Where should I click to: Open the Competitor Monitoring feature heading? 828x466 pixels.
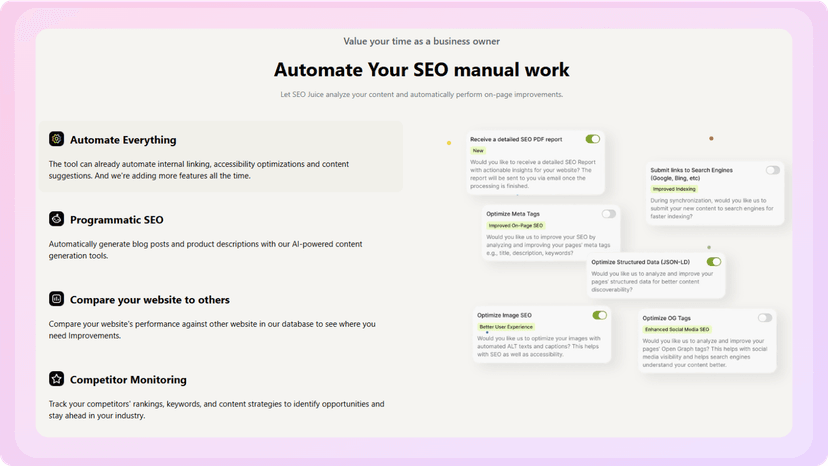128,379
